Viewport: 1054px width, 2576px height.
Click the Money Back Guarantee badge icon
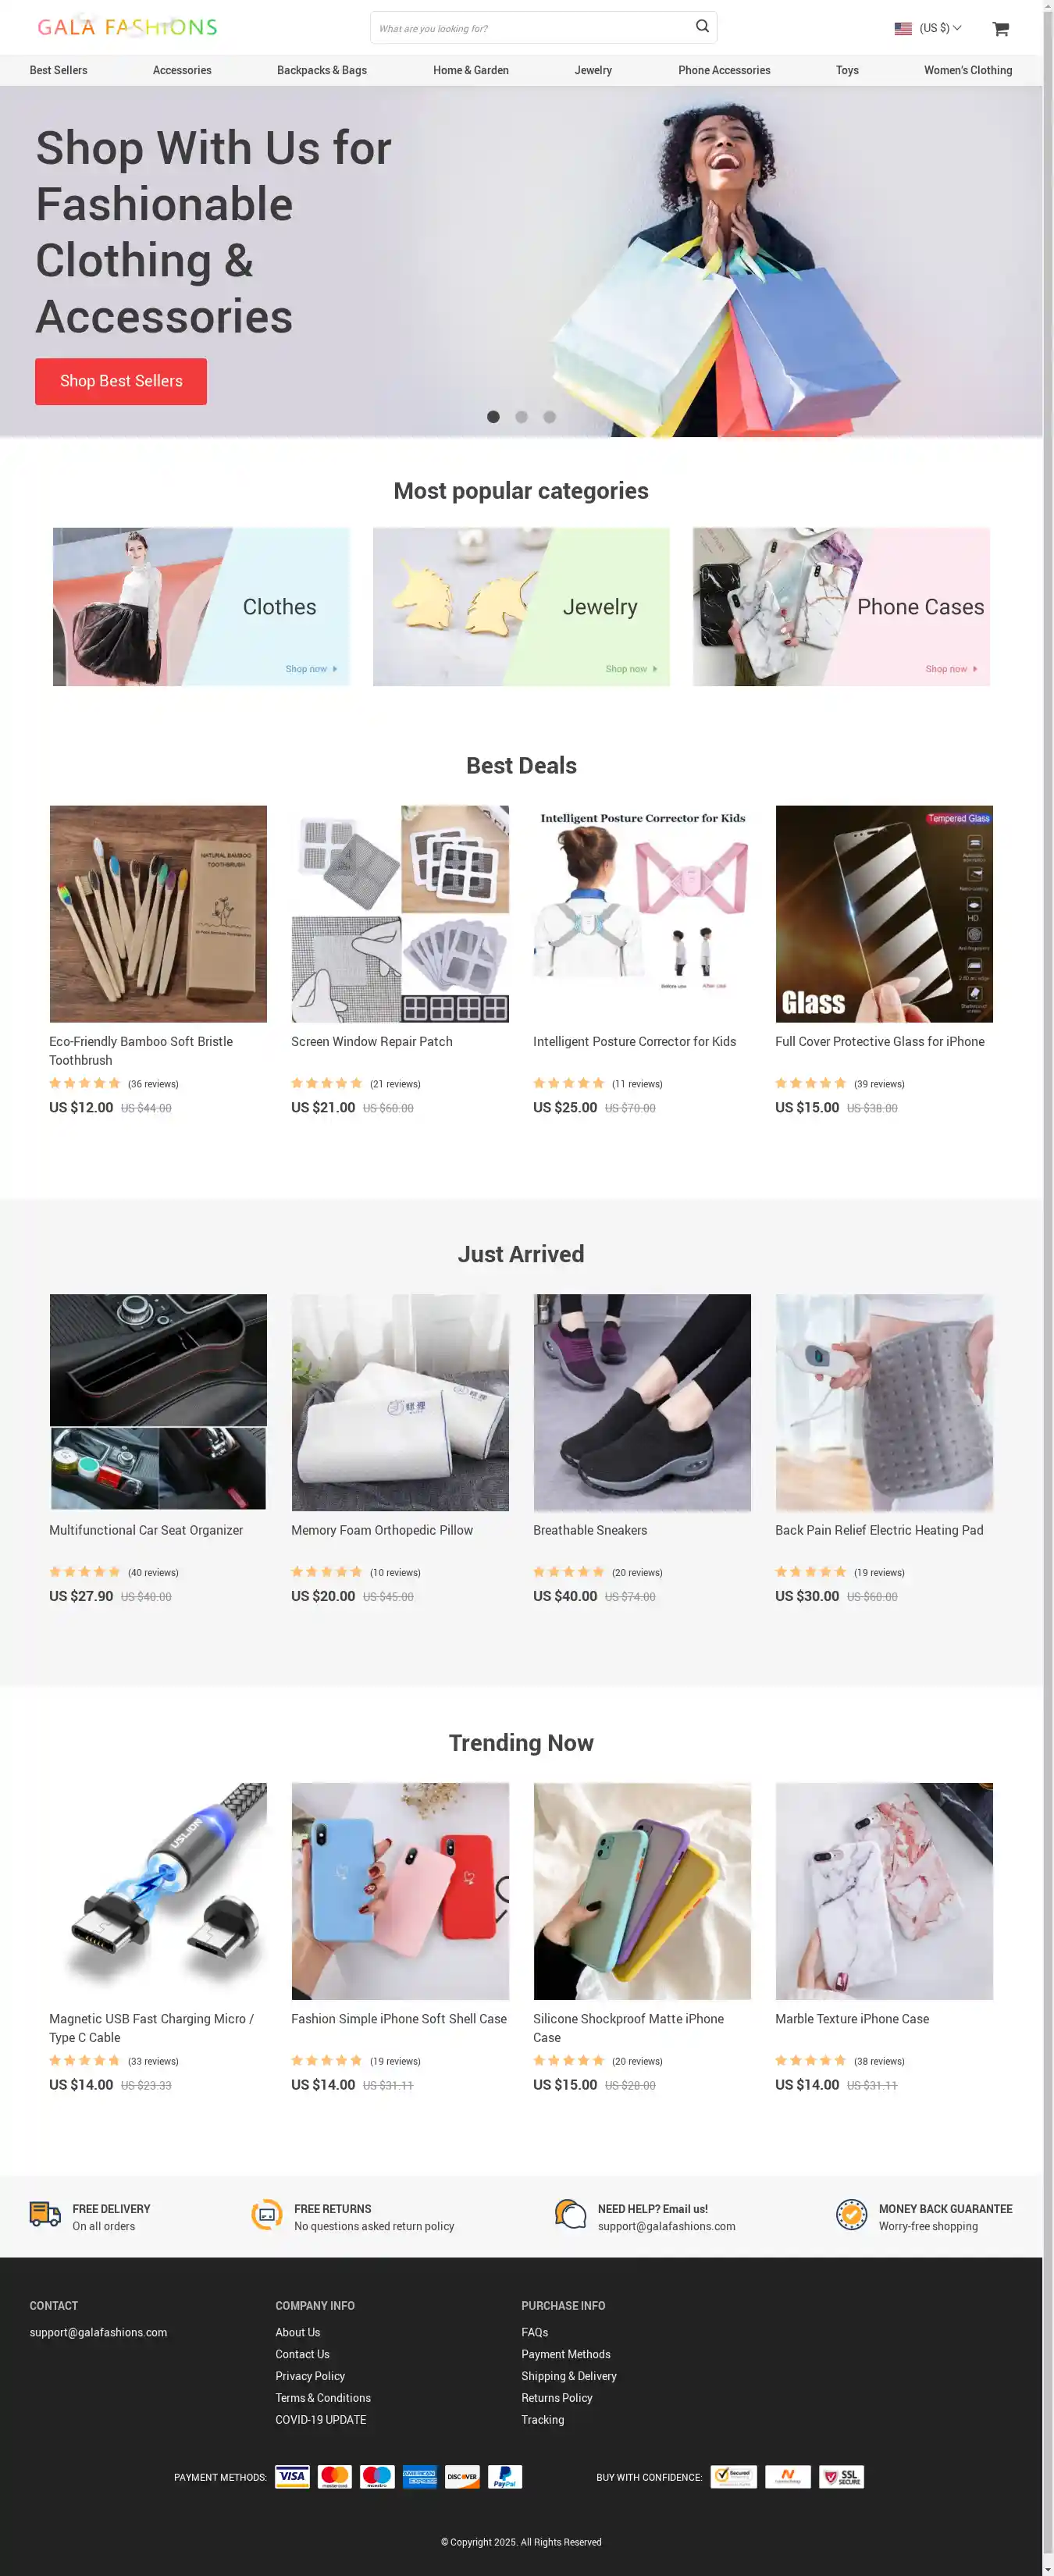(851, 2215)
